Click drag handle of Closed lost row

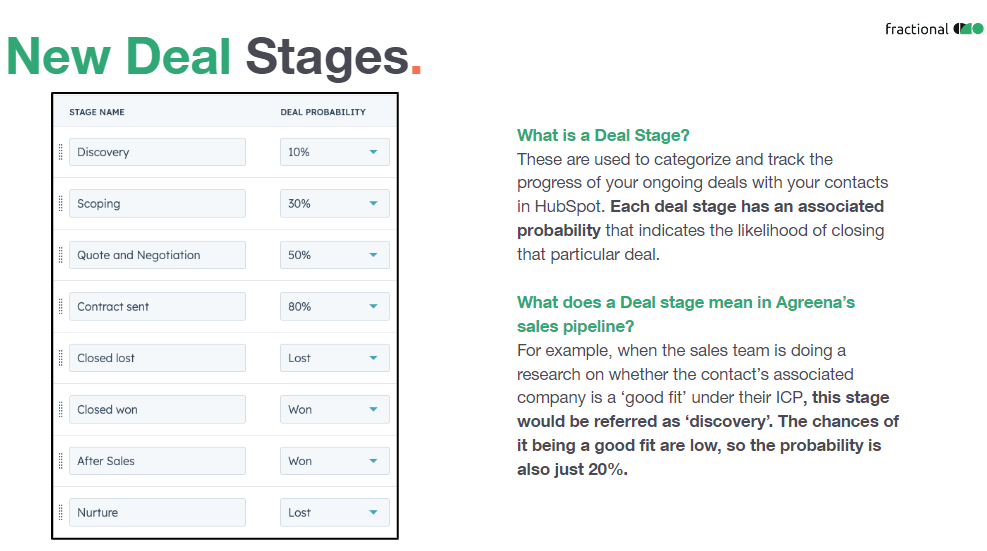click(x=60, y=358)
